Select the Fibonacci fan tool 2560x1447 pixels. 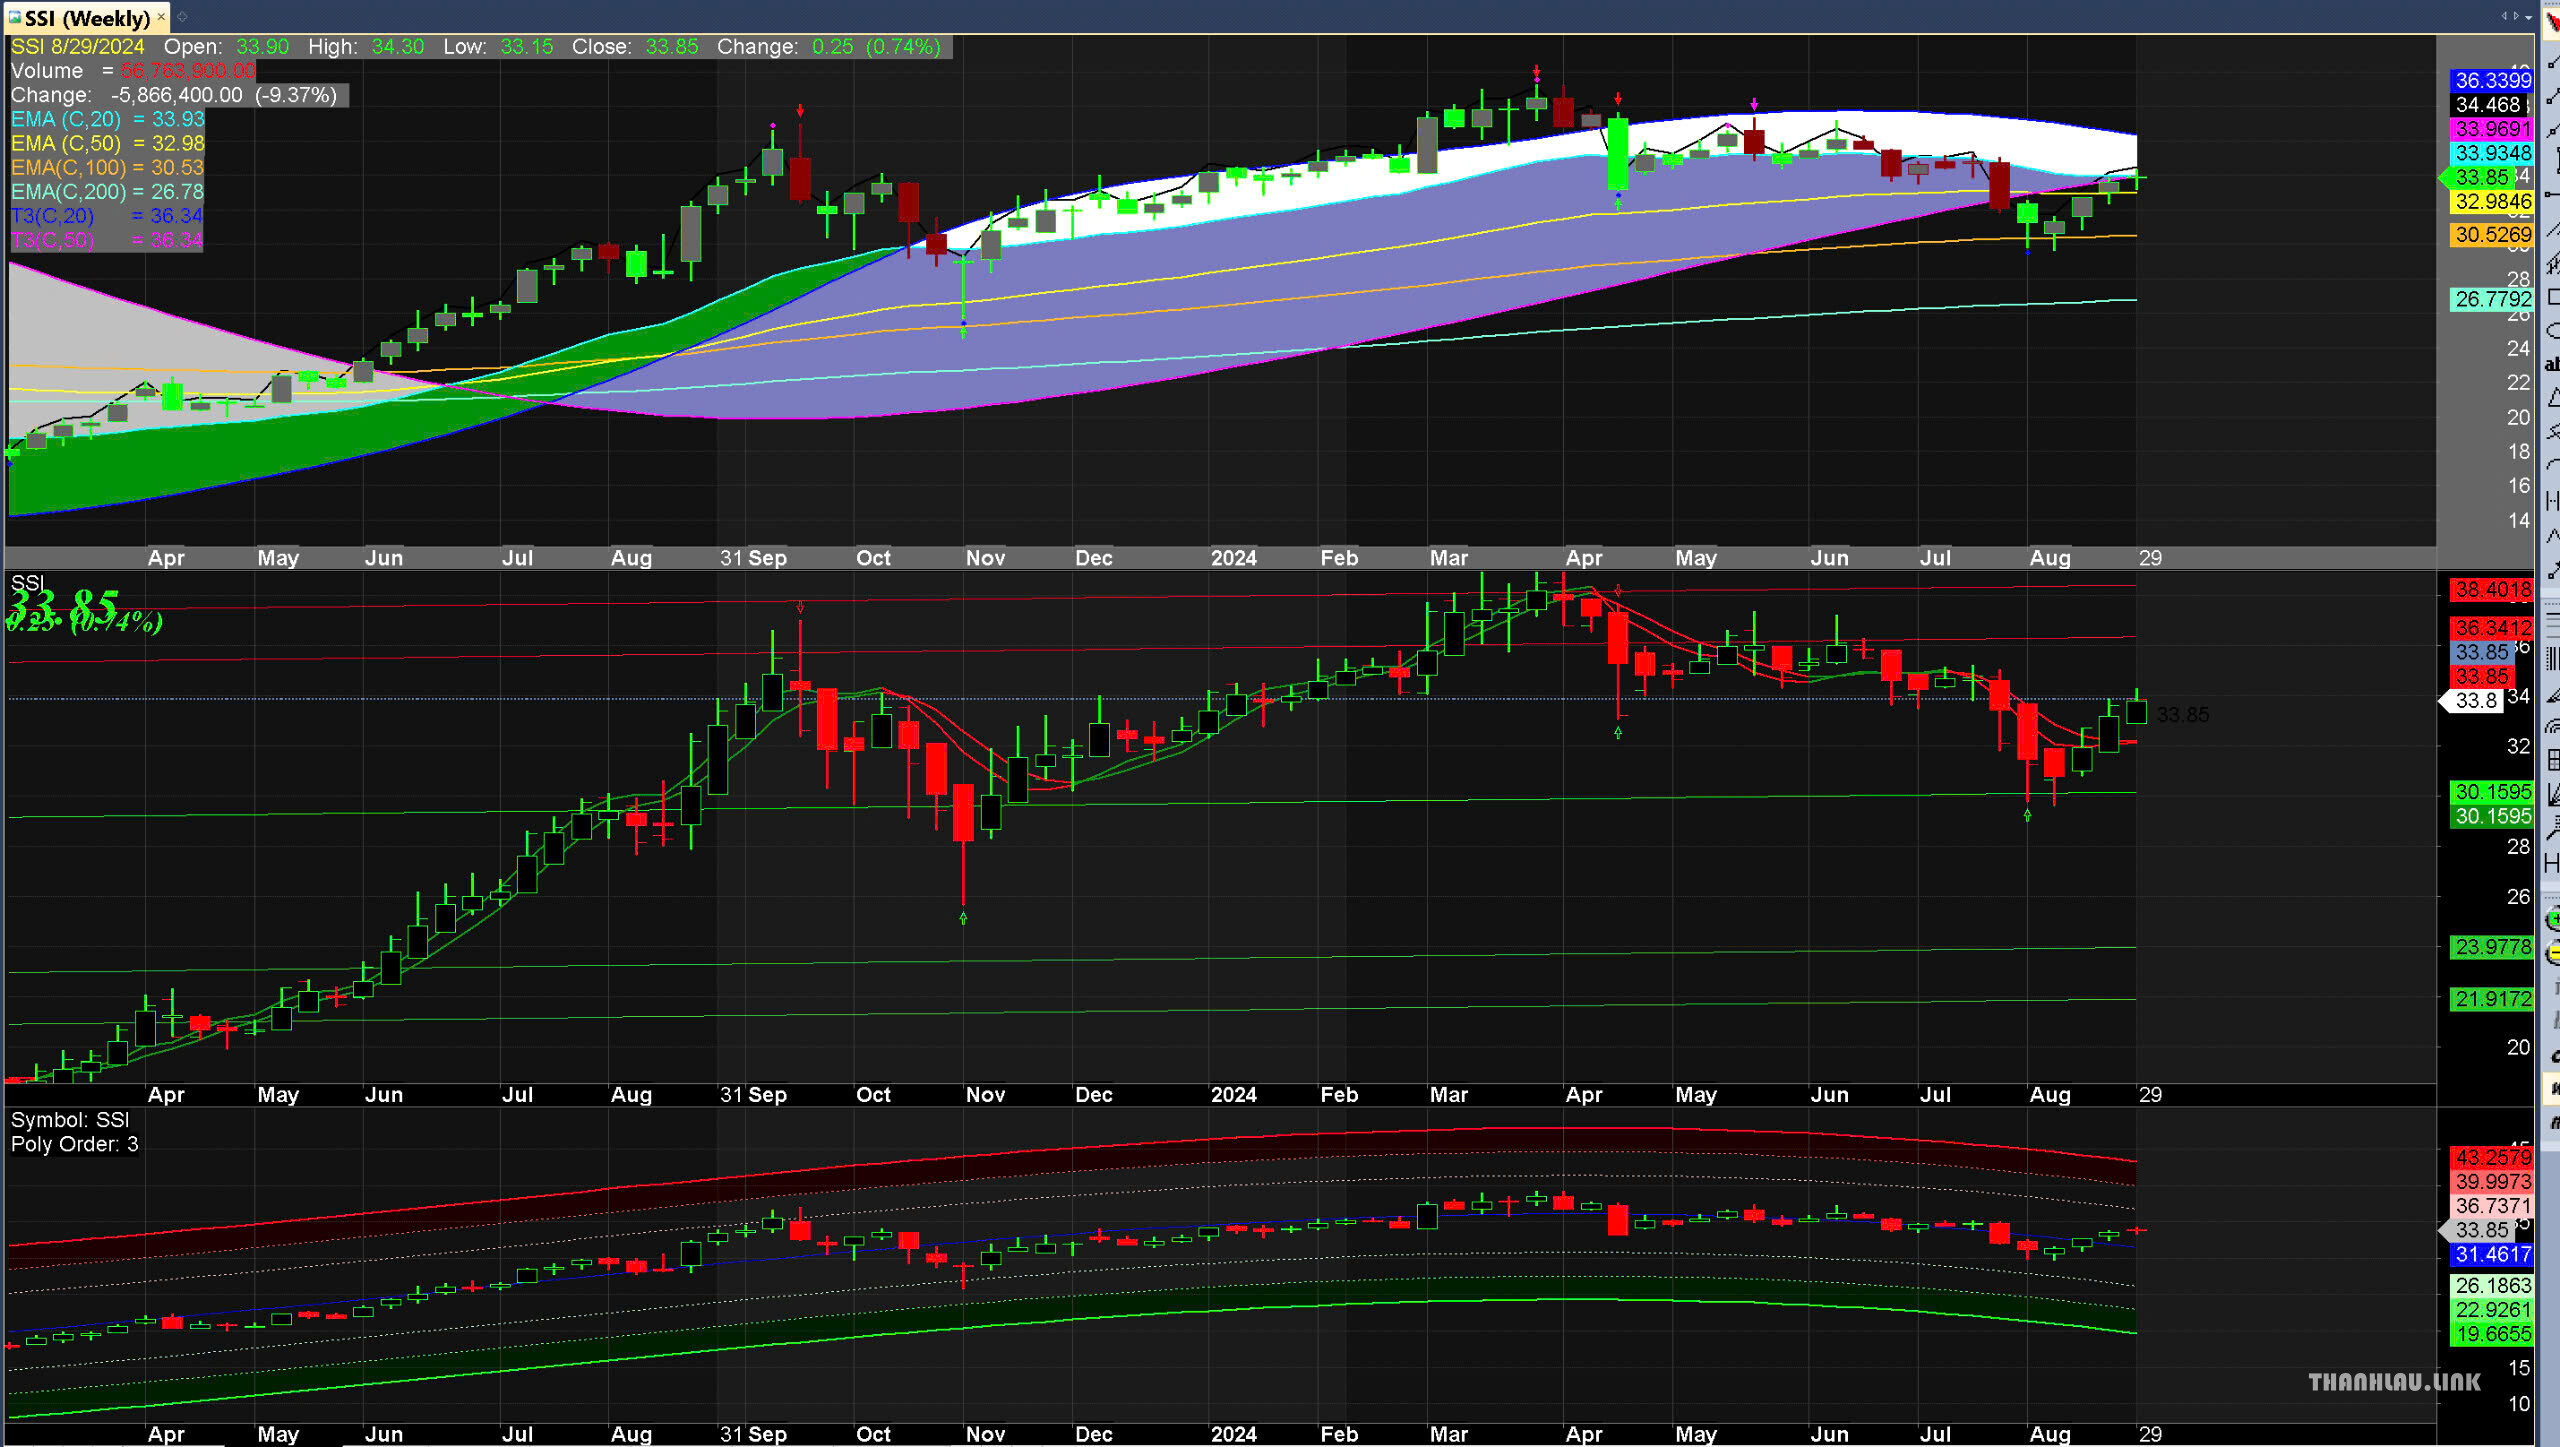click(2551, 693)
